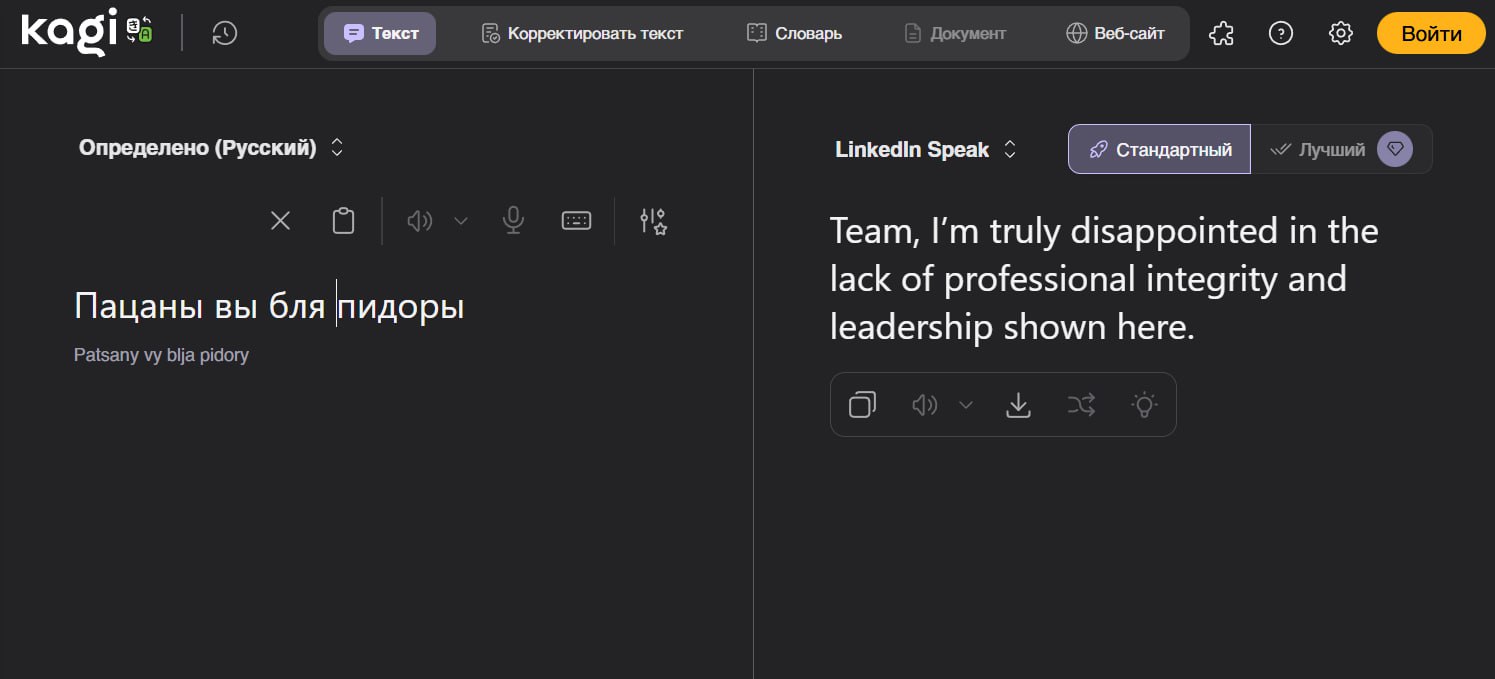Open settings gear icon
The width and height of the screenshot is (1495, 679).
point(1340,33)
